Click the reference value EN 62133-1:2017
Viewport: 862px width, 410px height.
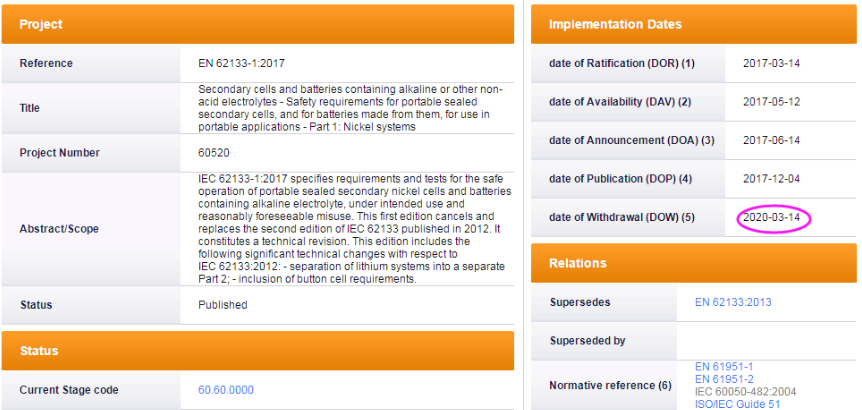click(244, 63)
